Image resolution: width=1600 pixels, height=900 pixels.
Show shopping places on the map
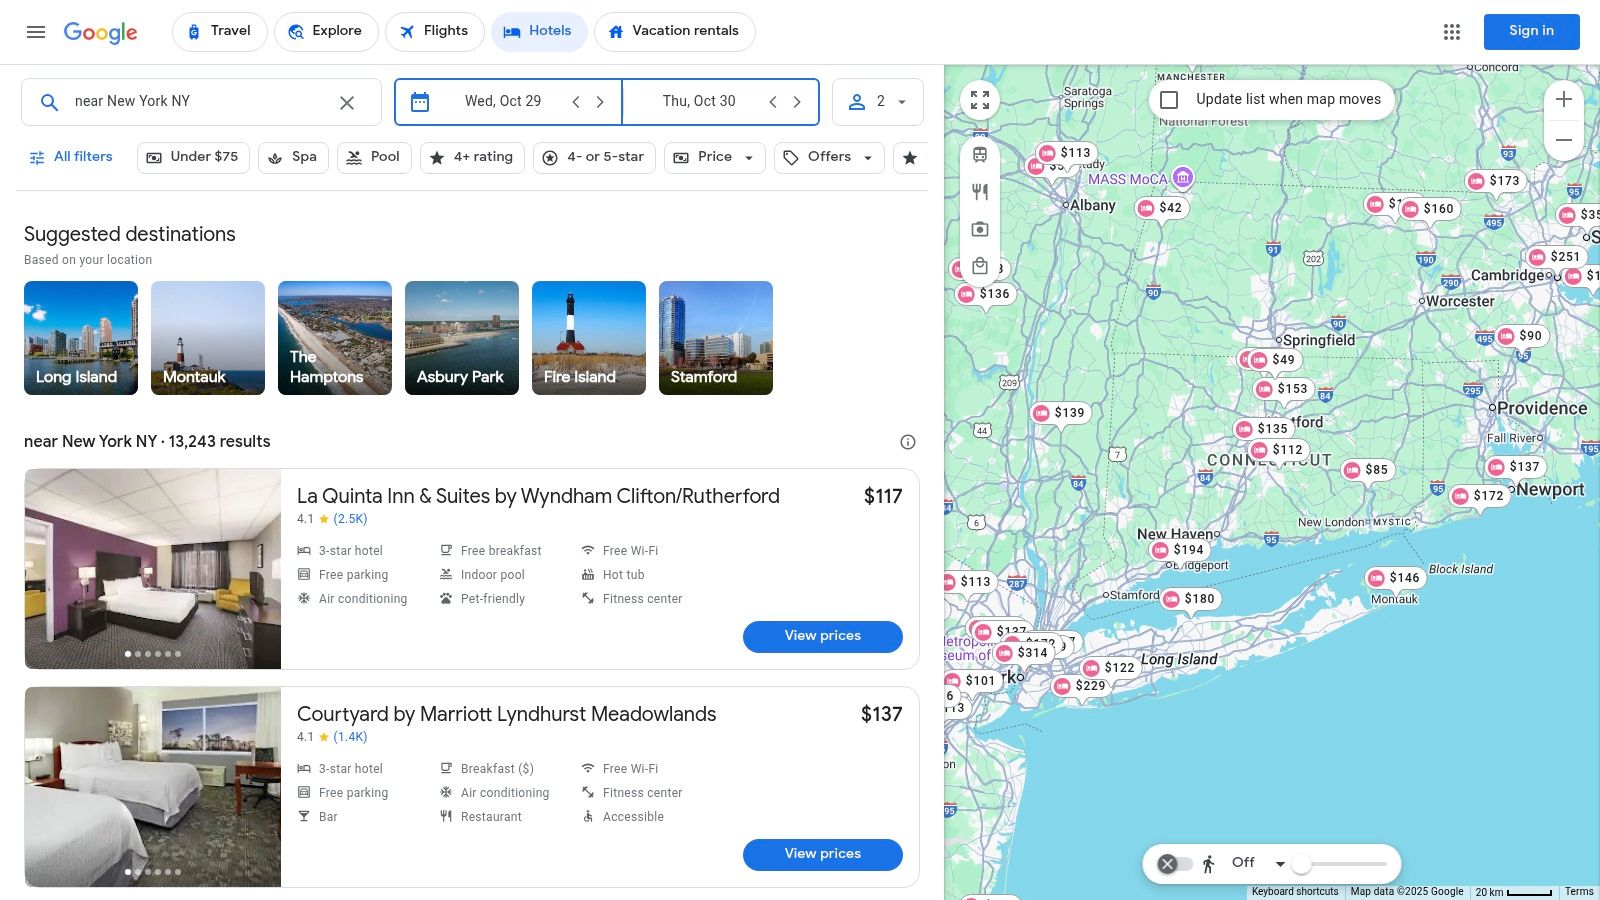click(980, 266)
